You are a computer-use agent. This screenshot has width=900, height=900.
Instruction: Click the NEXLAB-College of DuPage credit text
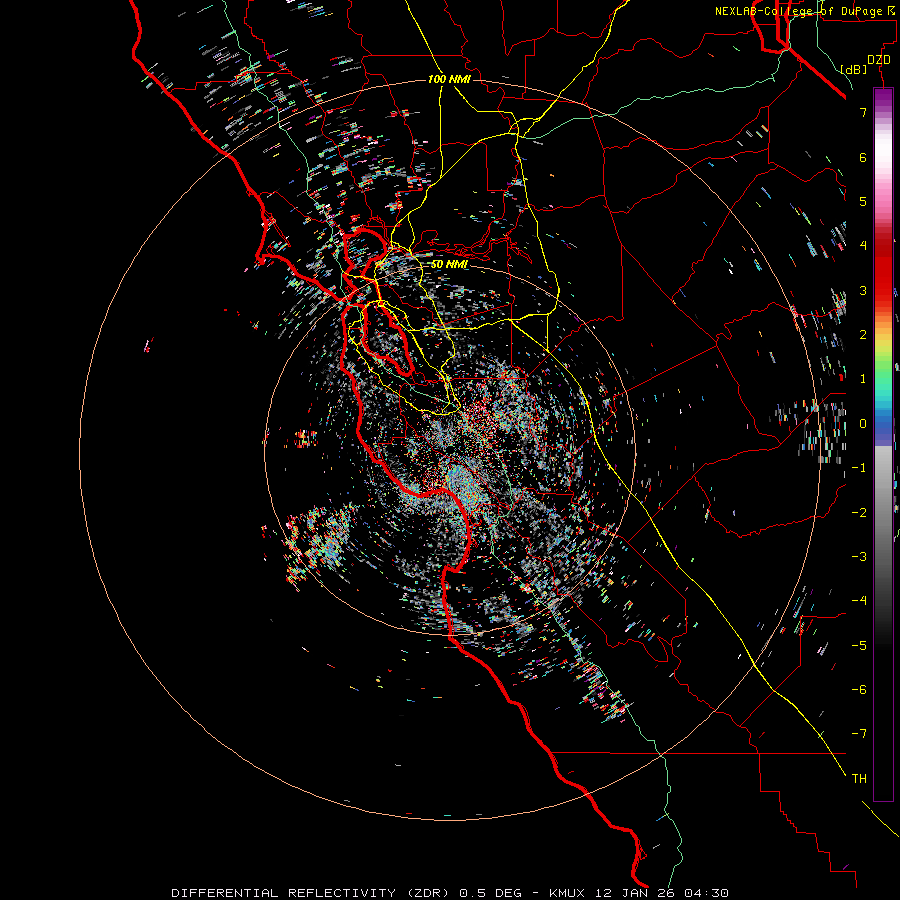coord(804,11)
